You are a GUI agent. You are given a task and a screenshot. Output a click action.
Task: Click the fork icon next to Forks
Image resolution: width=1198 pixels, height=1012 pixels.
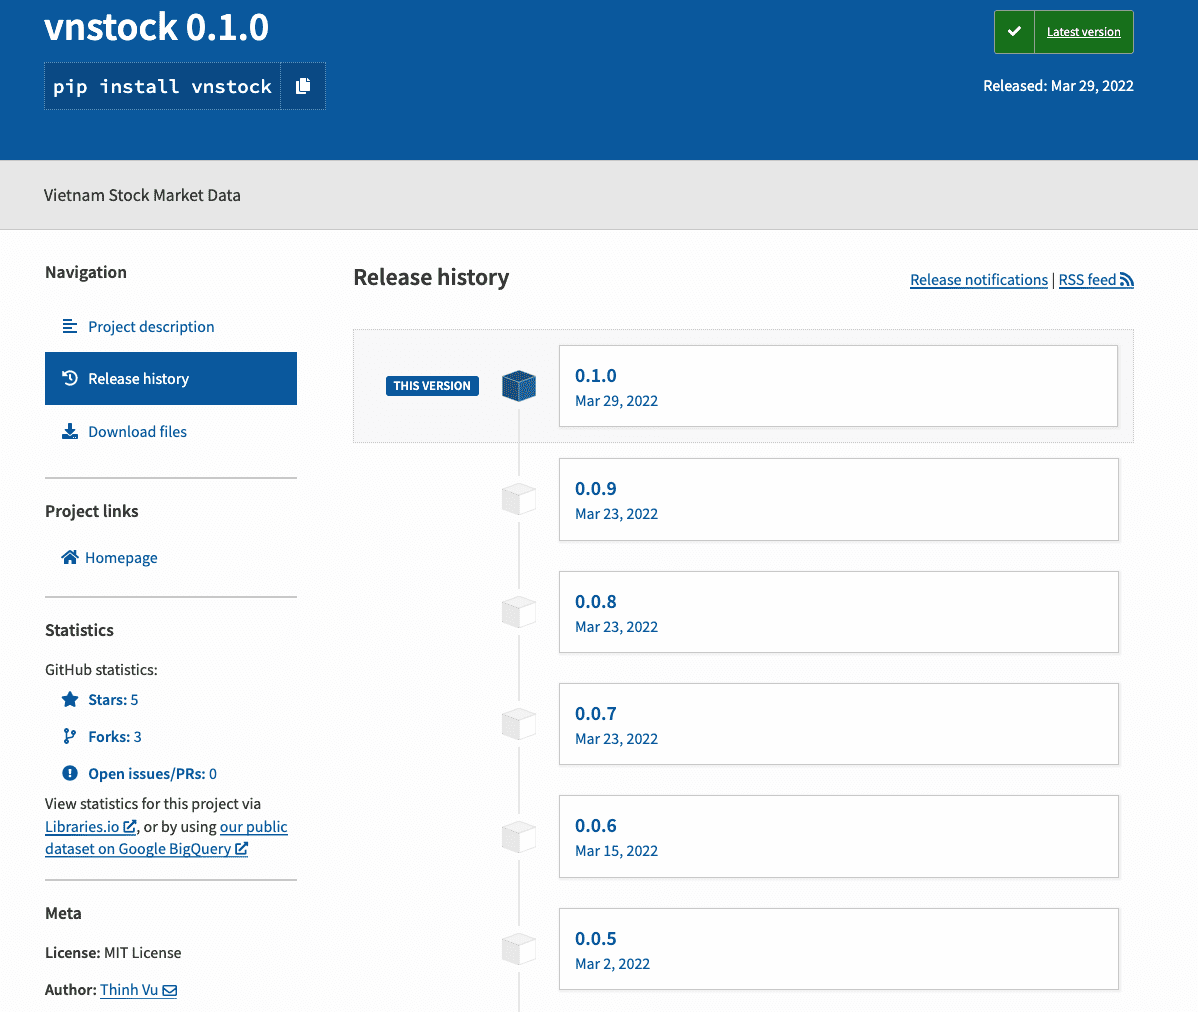[x=69, y=736]
